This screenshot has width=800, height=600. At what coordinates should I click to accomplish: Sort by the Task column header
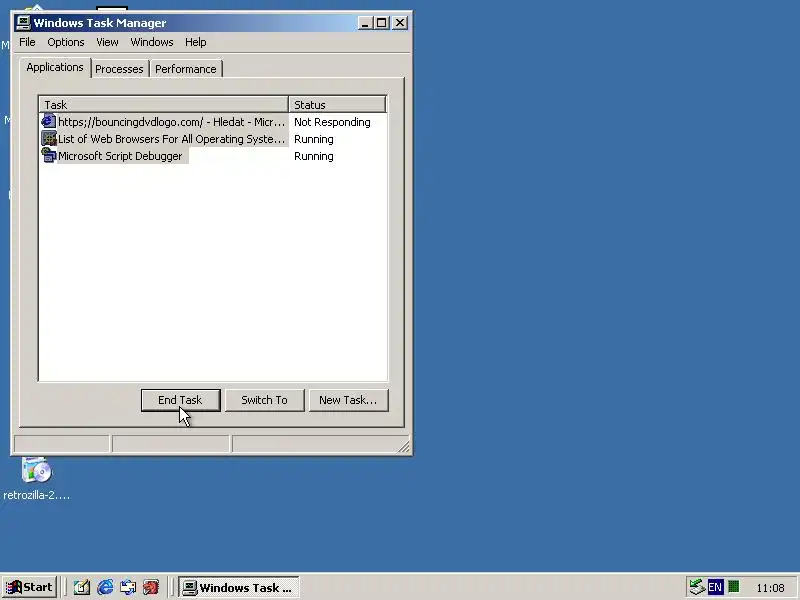coord(164,105)
